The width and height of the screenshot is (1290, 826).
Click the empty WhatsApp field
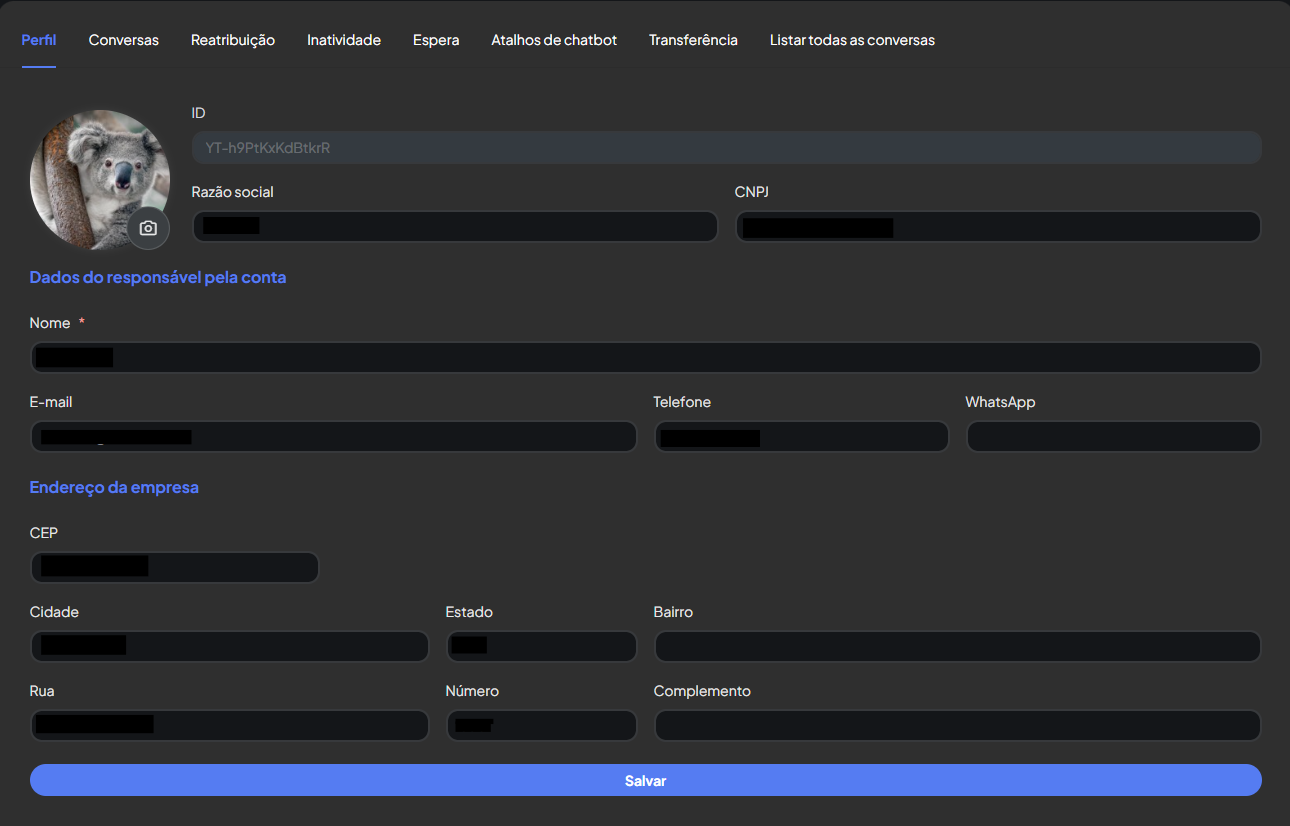point(1113,436)
